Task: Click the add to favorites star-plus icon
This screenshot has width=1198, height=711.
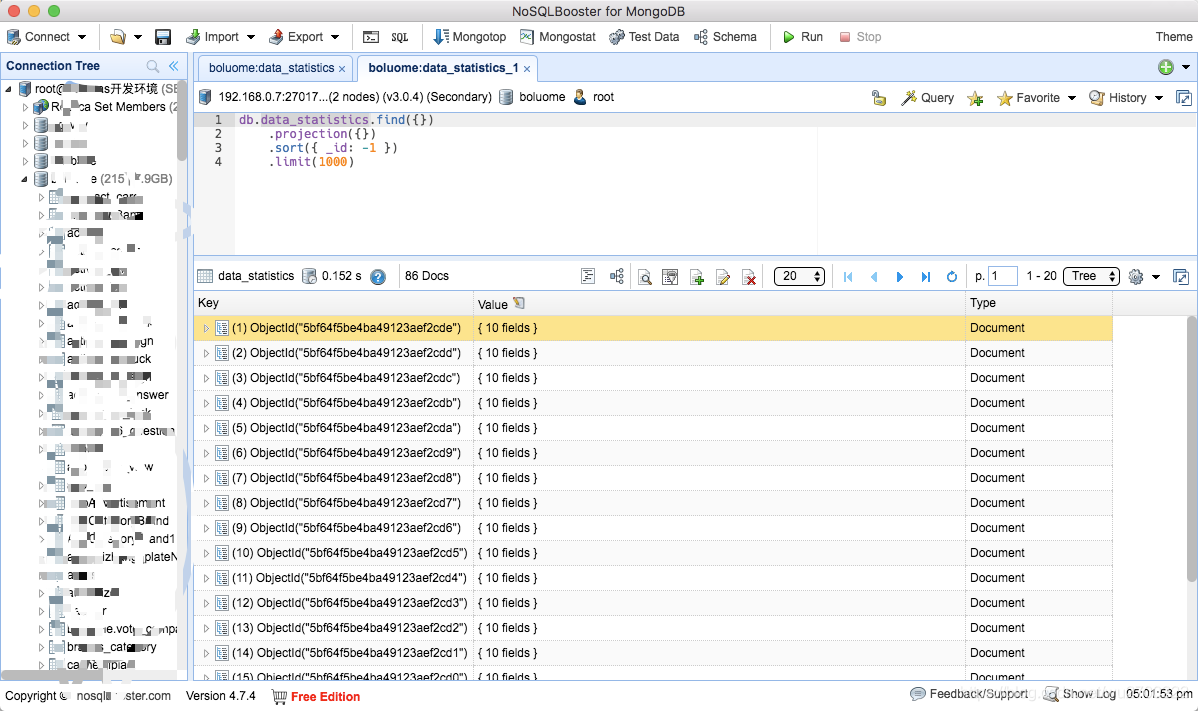Action: coord(975,98)
